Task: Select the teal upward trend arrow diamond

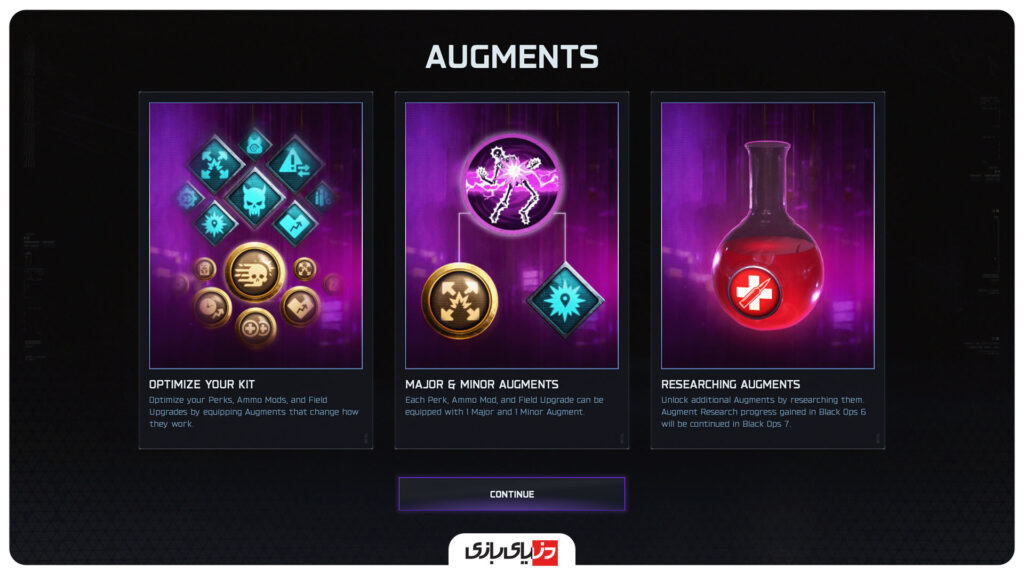Action: (x=295, y=225)
